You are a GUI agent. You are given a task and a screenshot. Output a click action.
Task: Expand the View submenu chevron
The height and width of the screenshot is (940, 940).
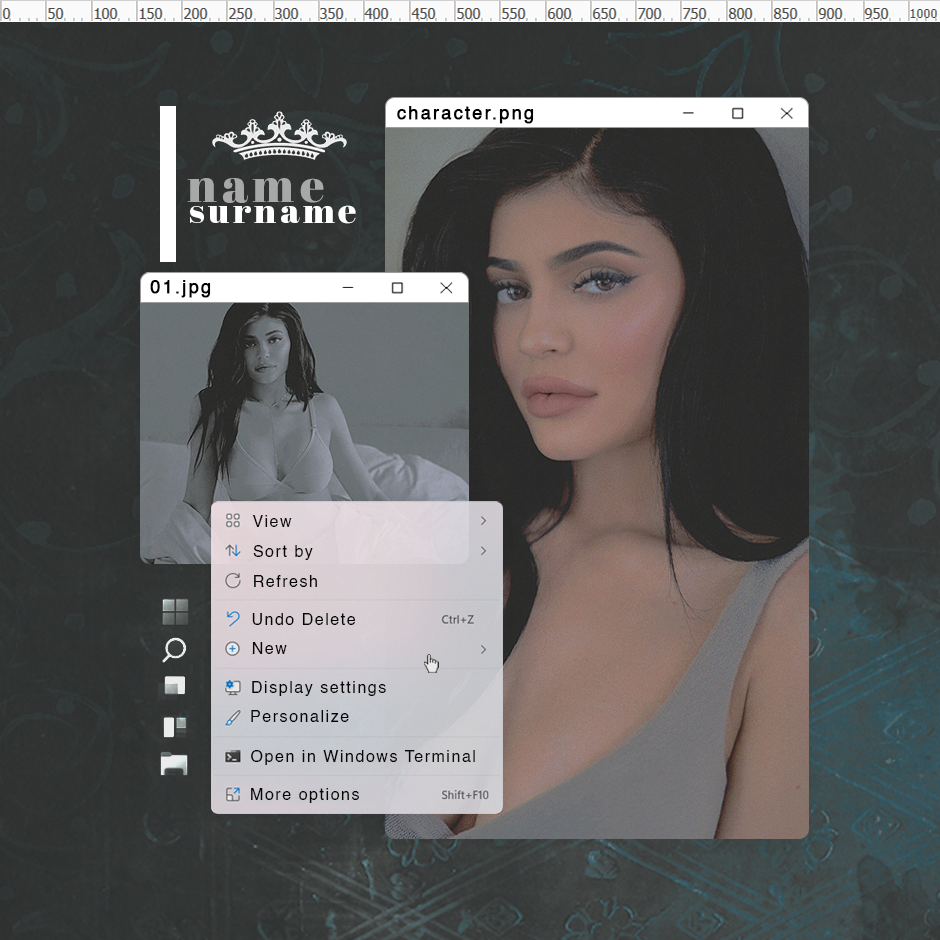[x=483, y=521]
